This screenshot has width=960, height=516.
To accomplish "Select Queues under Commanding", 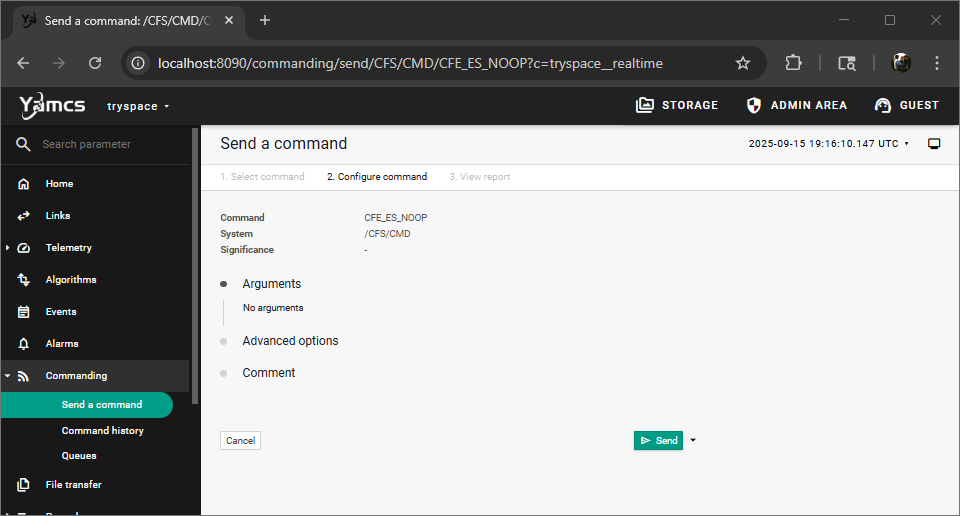I will [x=79, y=456].
